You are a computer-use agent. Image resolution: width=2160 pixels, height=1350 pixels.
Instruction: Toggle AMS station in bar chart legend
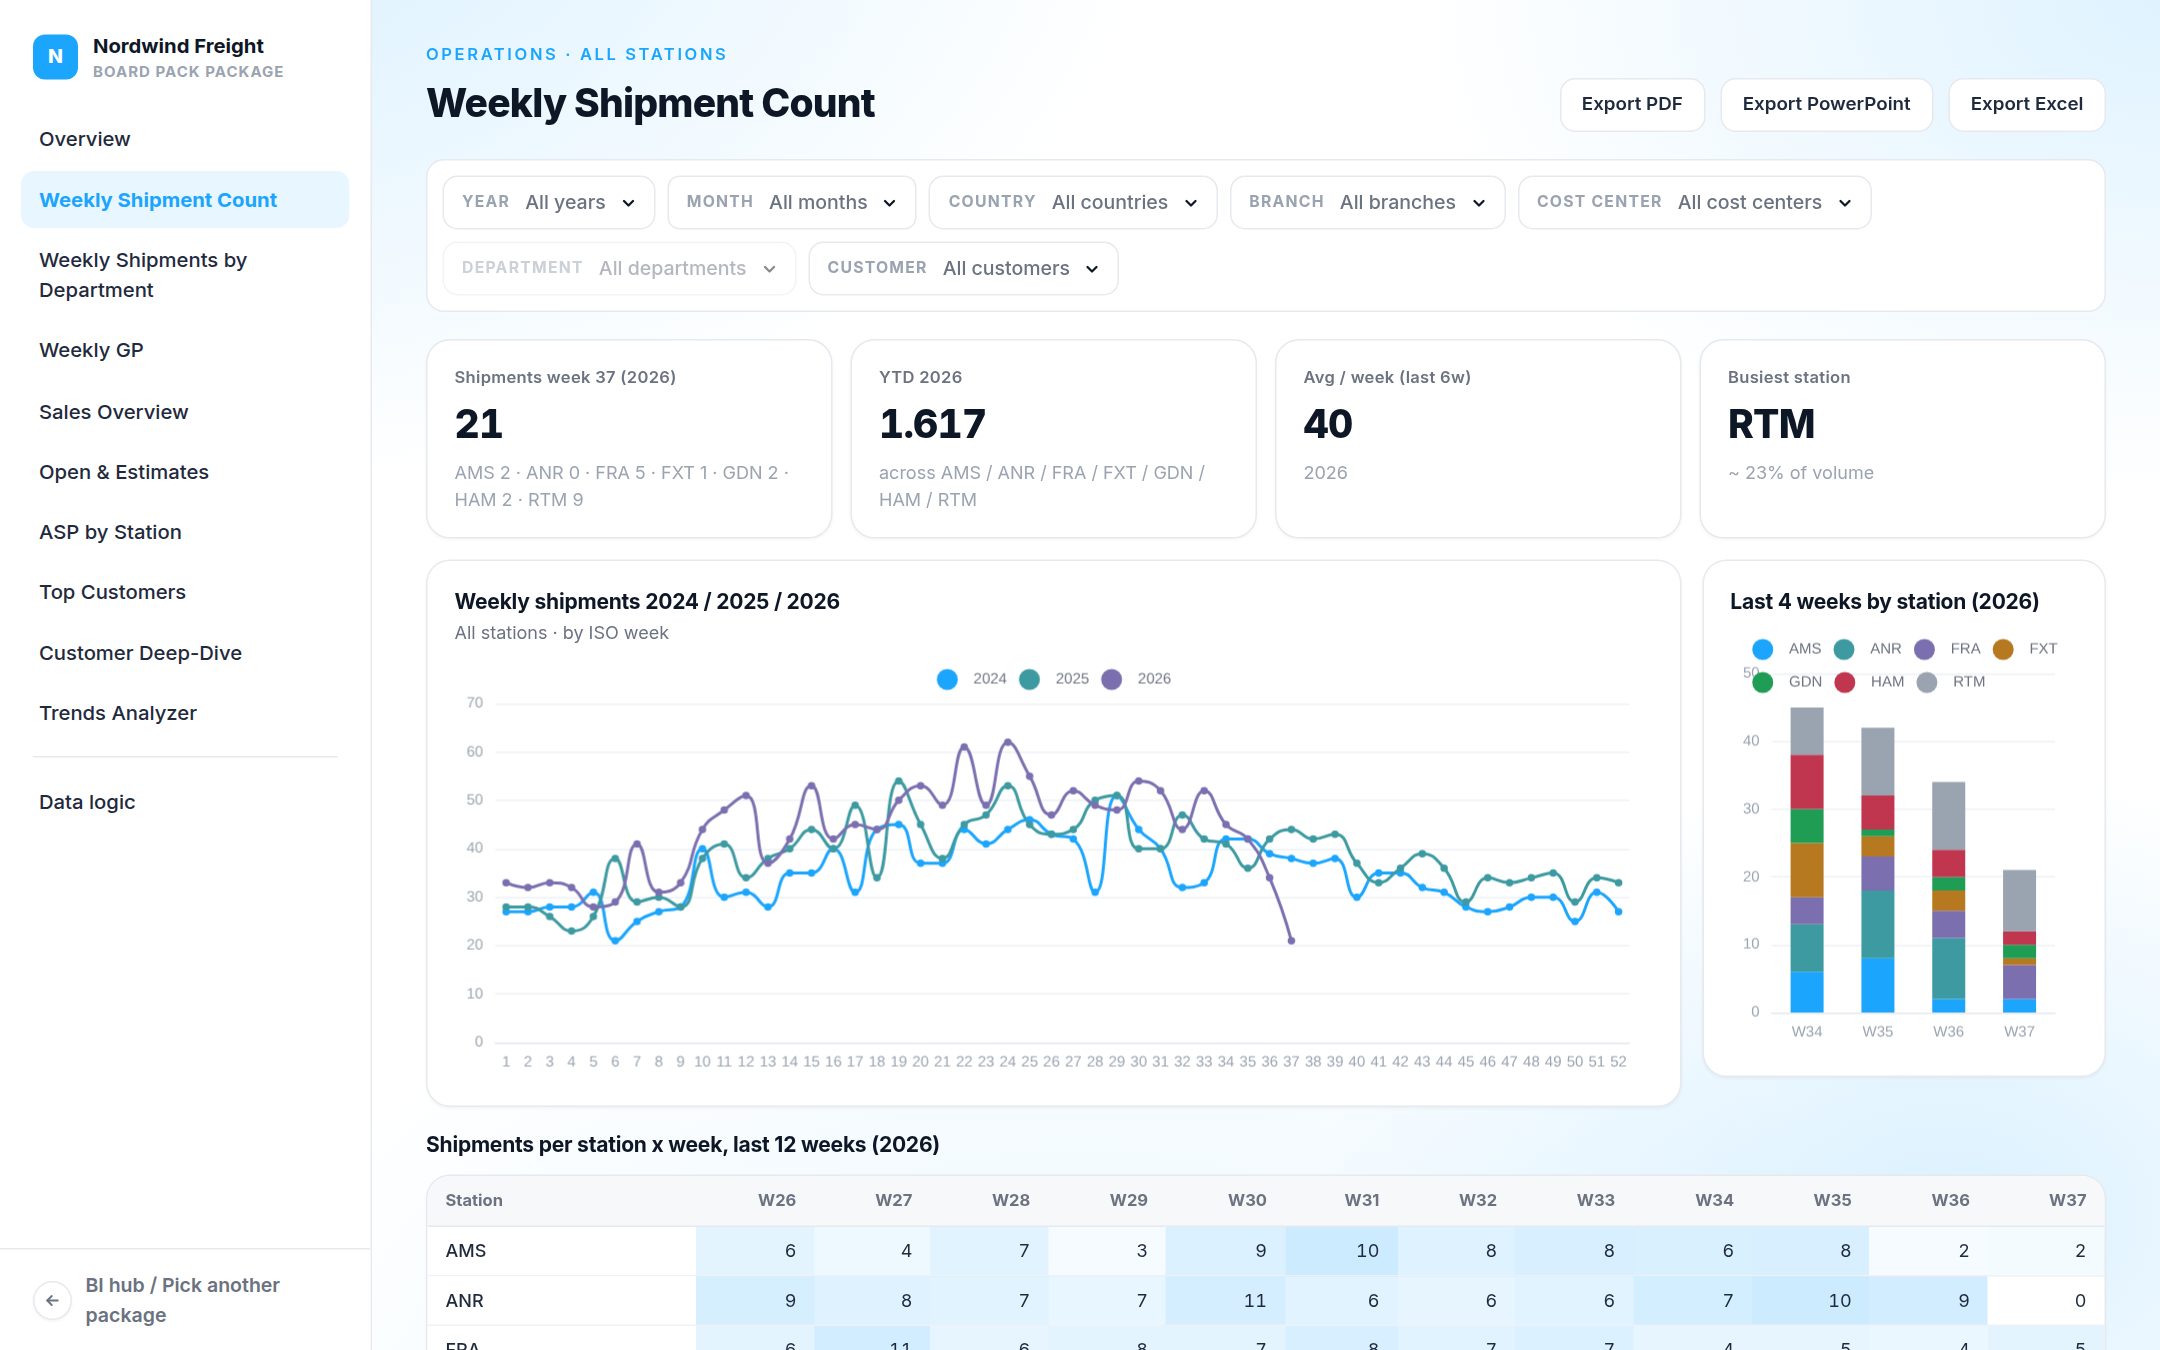(1763, 649)
